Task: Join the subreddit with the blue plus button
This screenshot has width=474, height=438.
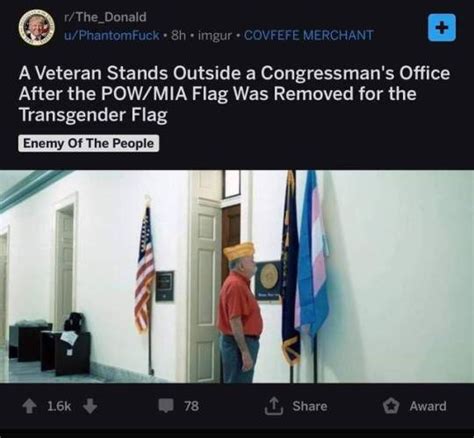Action: pyautogui.click(x=442, y=28)
